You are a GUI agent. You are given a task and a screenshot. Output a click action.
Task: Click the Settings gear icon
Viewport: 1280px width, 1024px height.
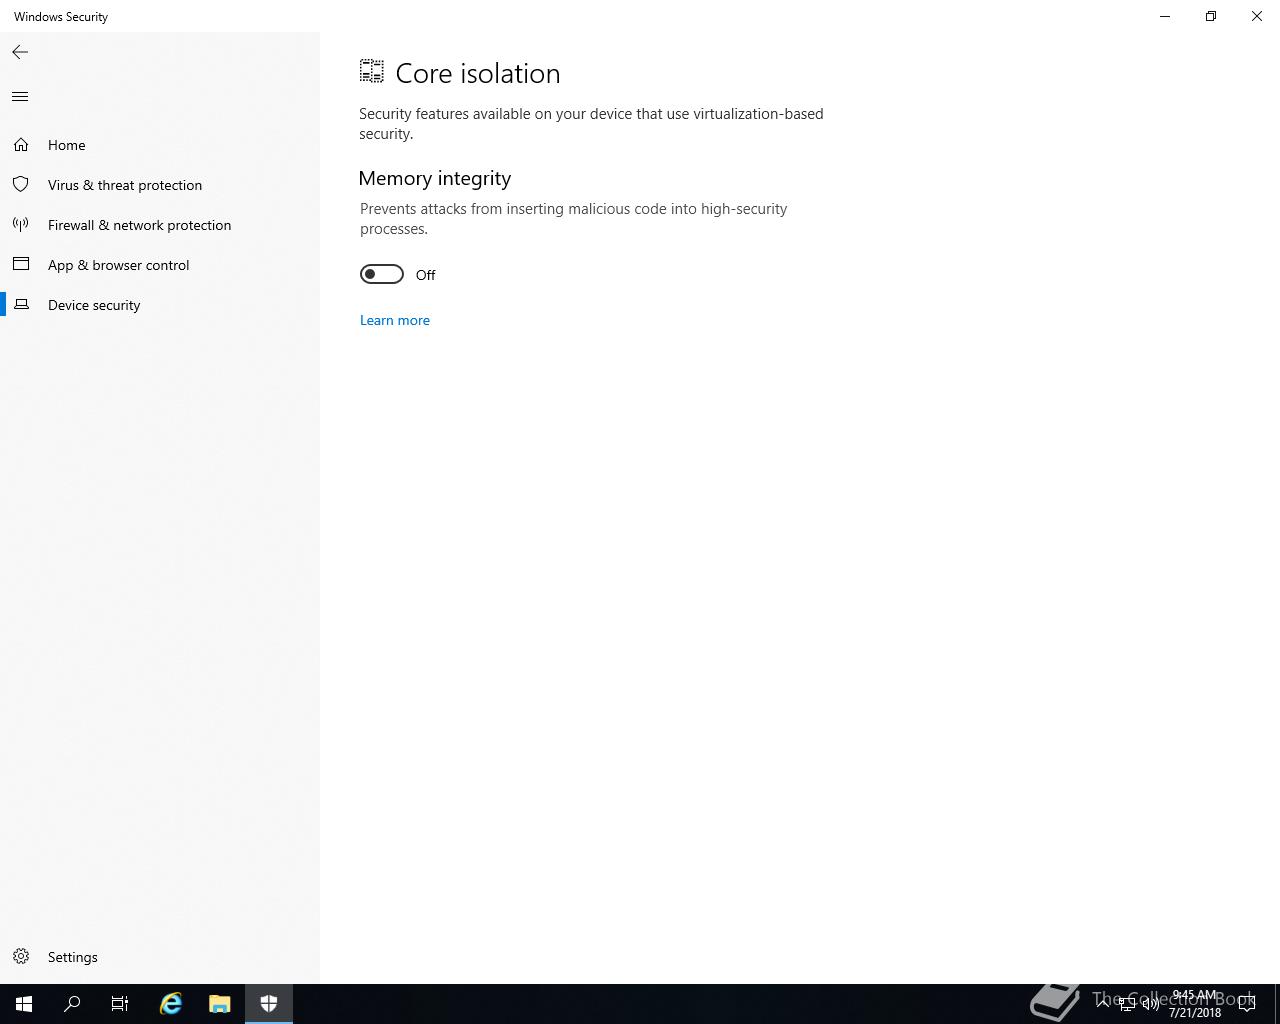(21, 957)
